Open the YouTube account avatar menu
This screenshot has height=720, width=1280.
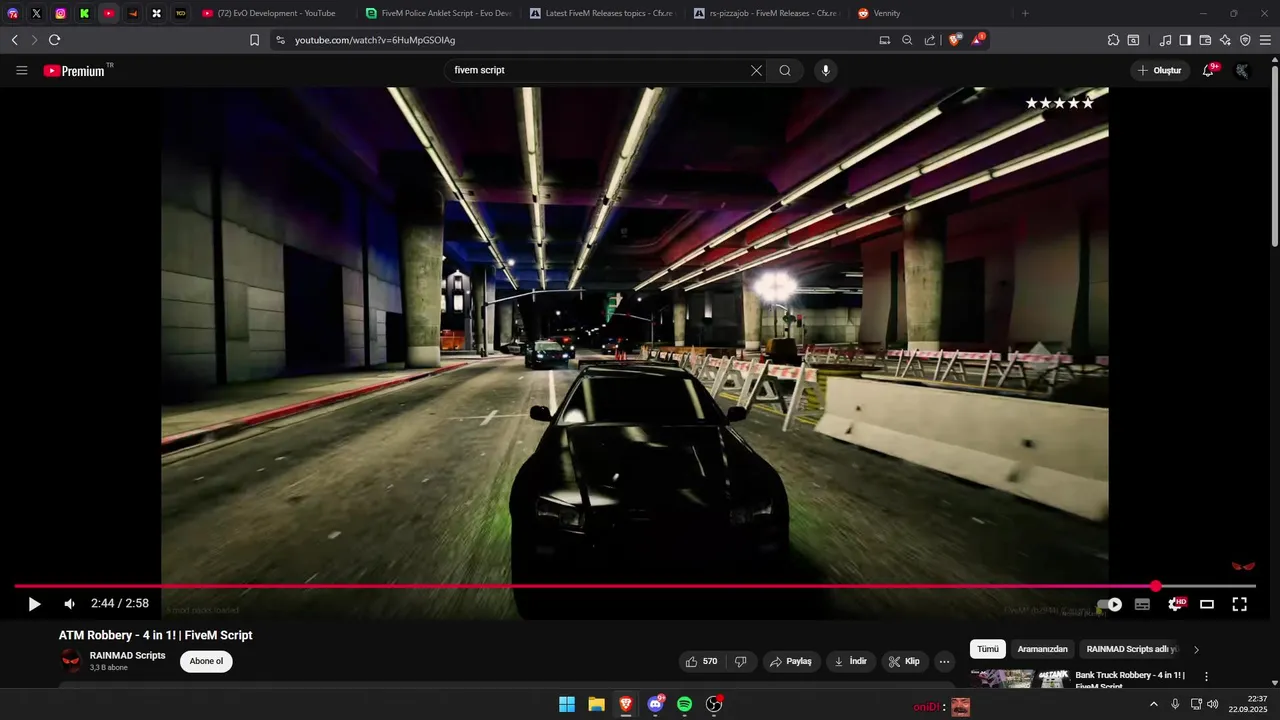click(1242, 70)
